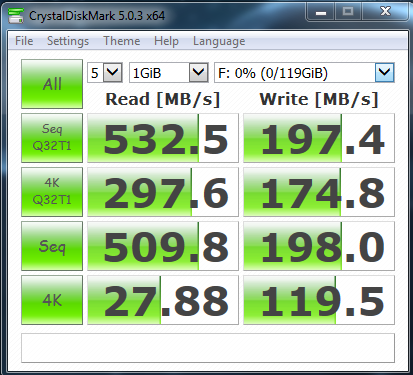Select the 532.5 sequential read result
The height and width of the screenshot is (375, 413).
pyautogui.click(x=163, y=138)
